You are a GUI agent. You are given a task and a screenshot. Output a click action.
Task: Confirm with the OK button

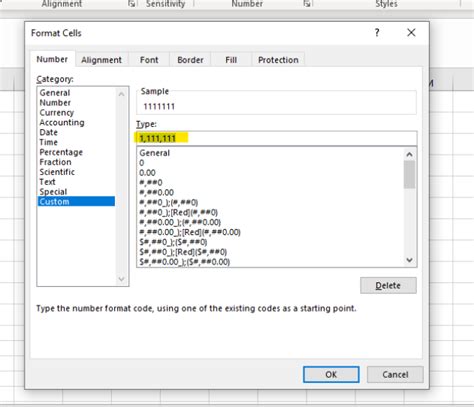coord(331,375)
